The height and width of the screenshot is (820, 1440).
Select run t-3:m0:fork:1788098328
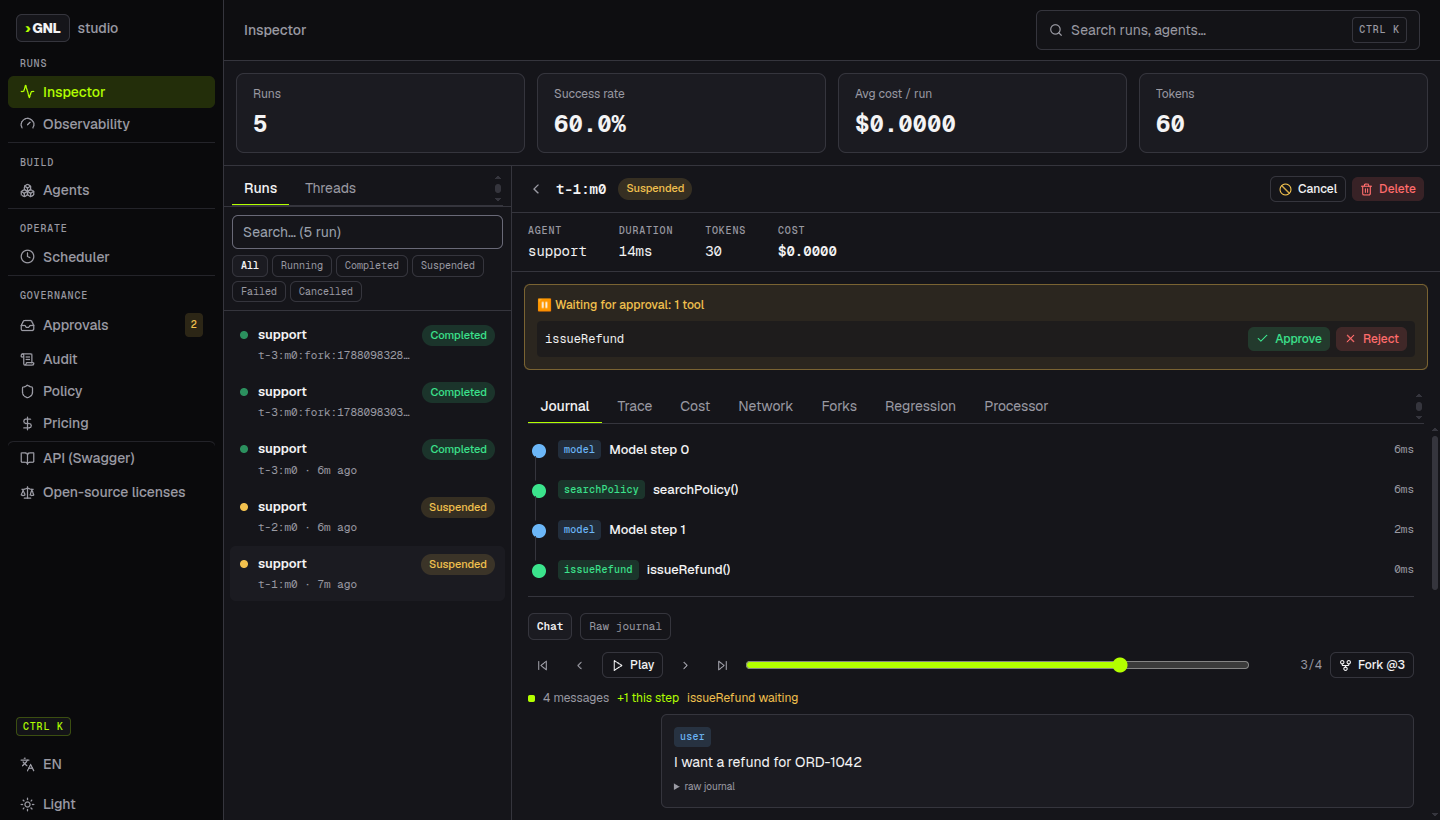point(367,345)
